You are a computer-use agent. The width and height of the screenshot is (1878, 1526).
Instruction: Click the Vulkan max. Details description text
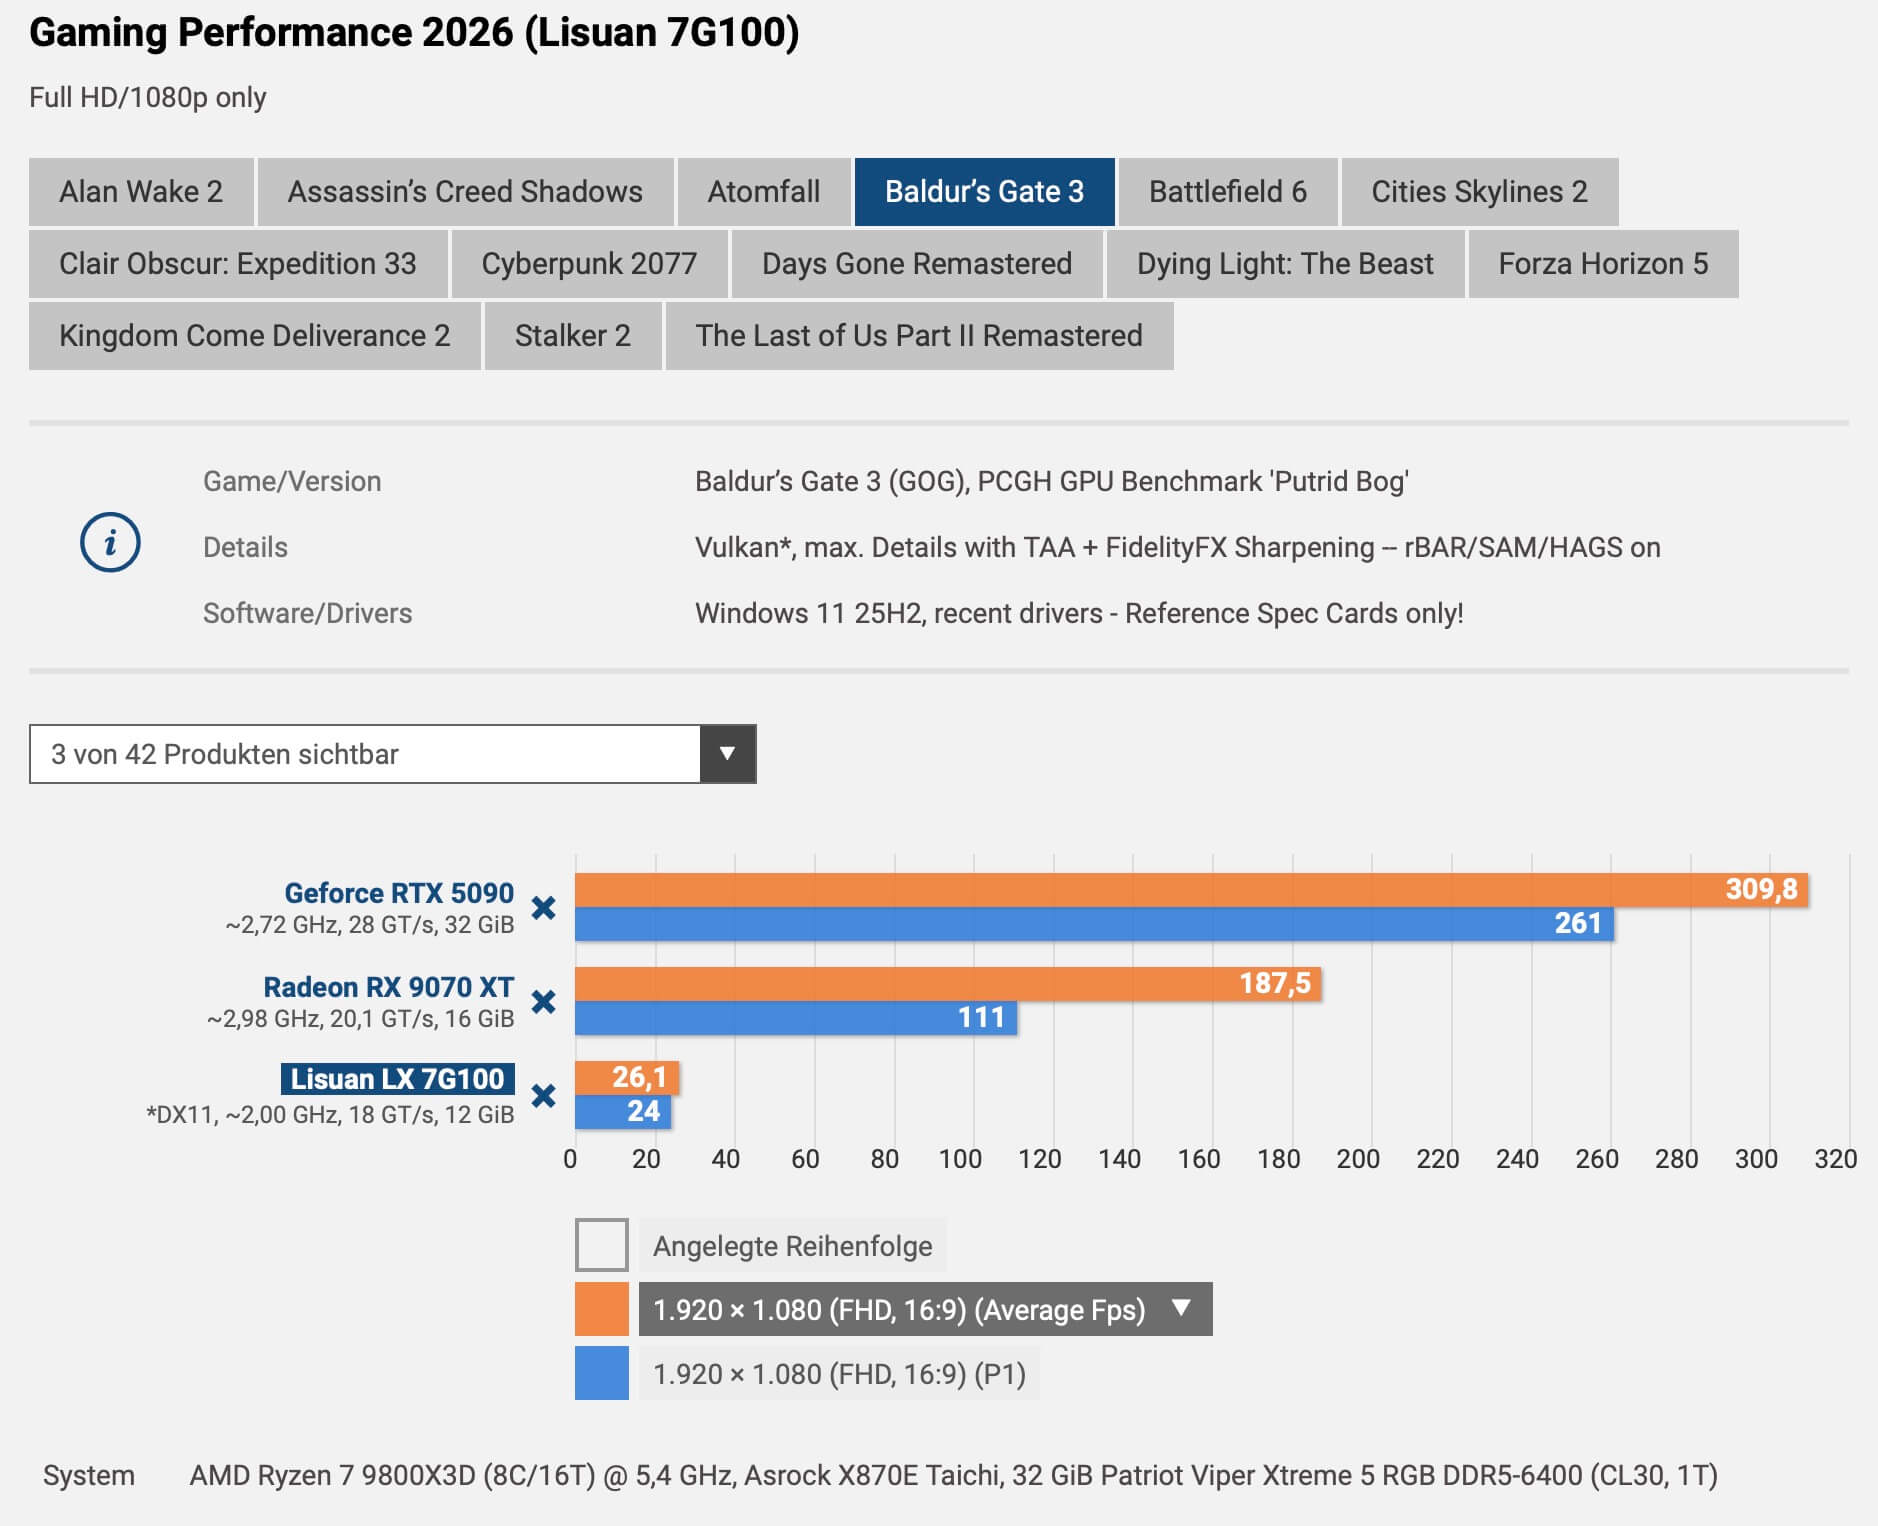pos(1178,548)
